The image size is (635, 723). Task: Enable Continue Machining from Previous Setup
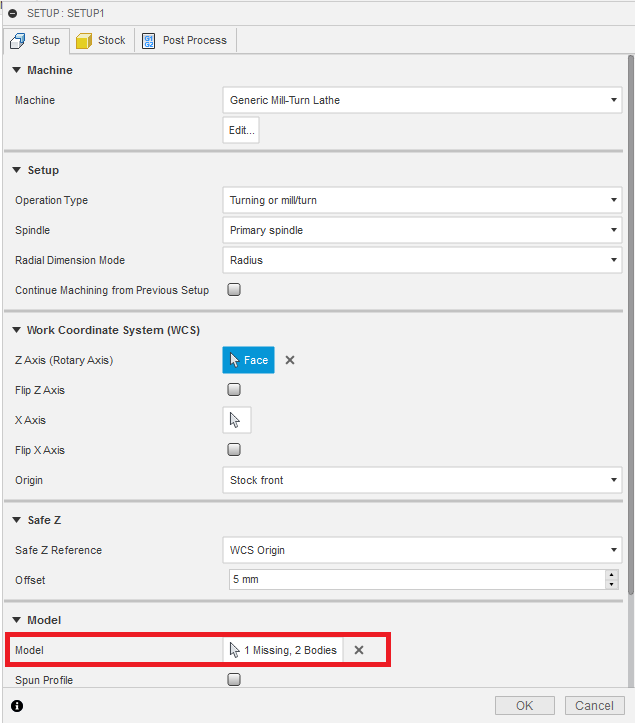(234, 290)
